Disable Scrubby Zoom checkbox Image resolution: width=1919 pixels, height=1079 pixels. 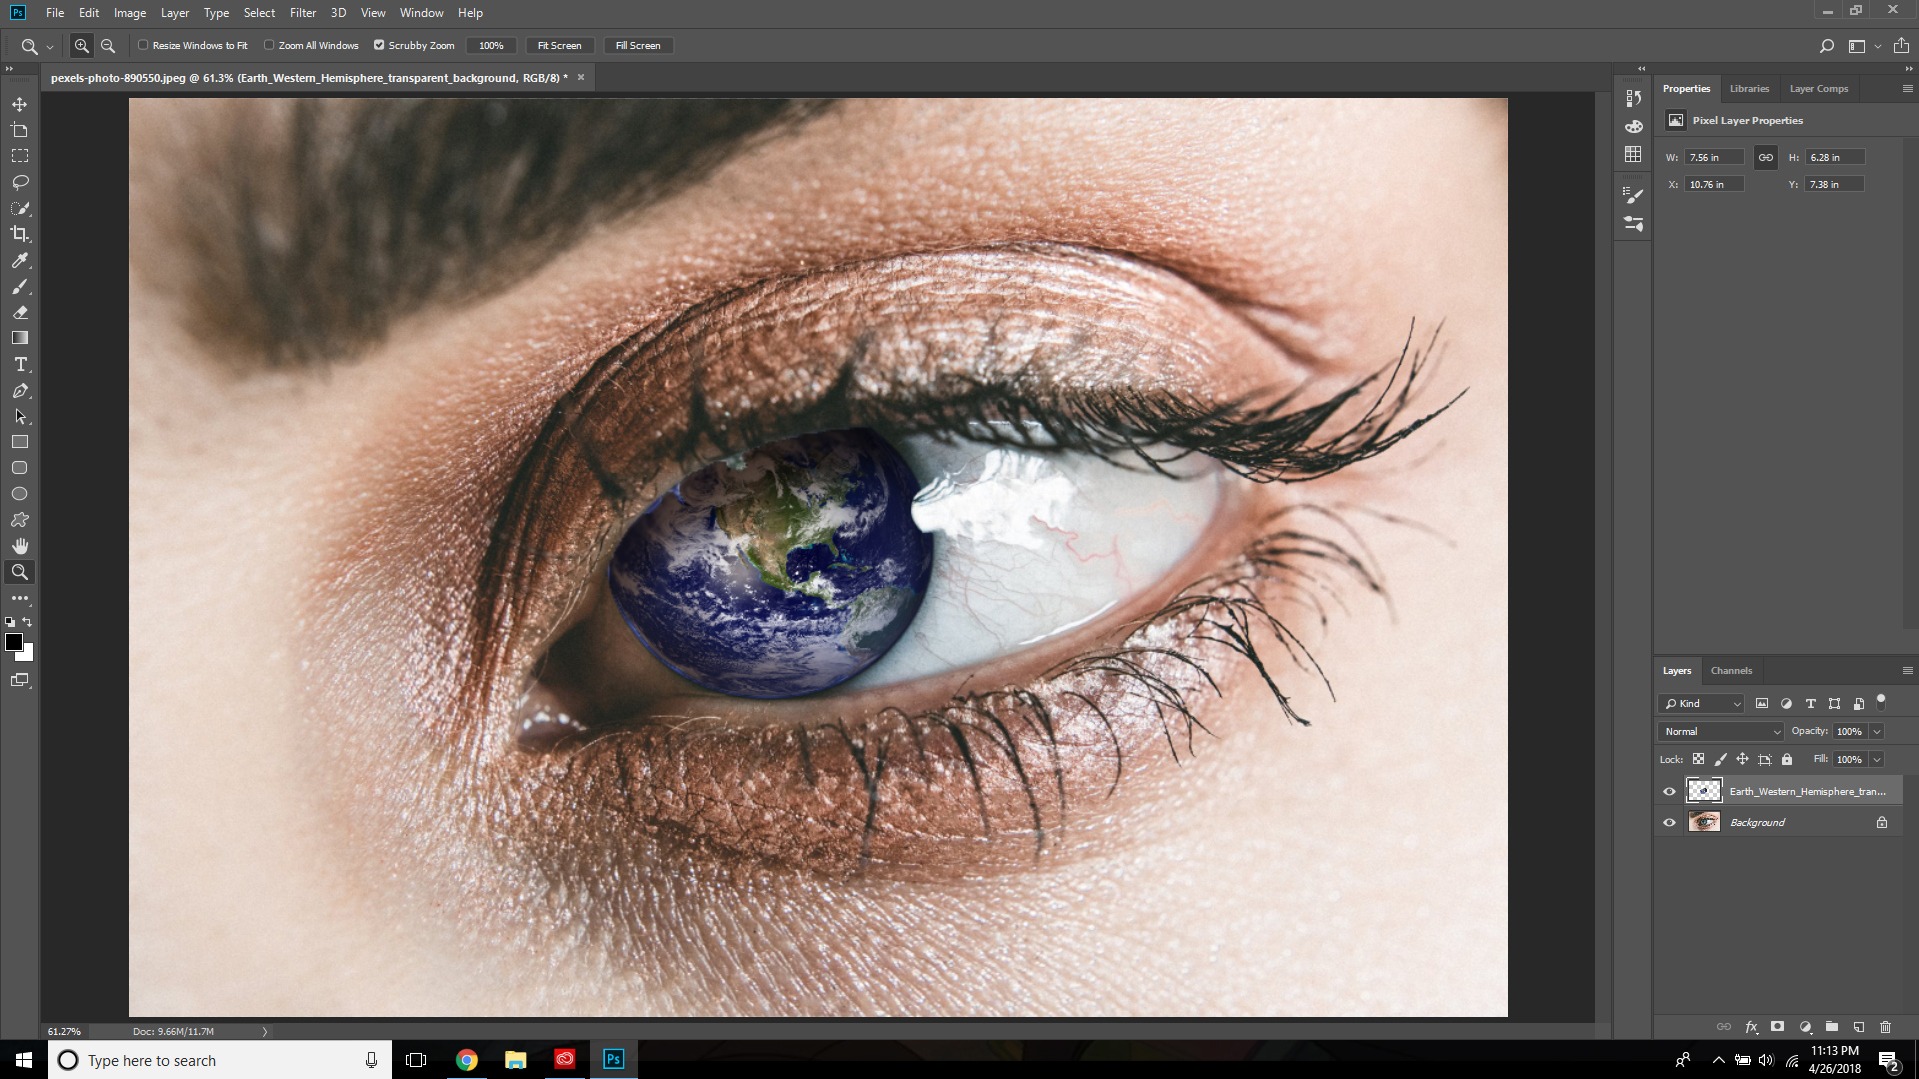point(379,45)
